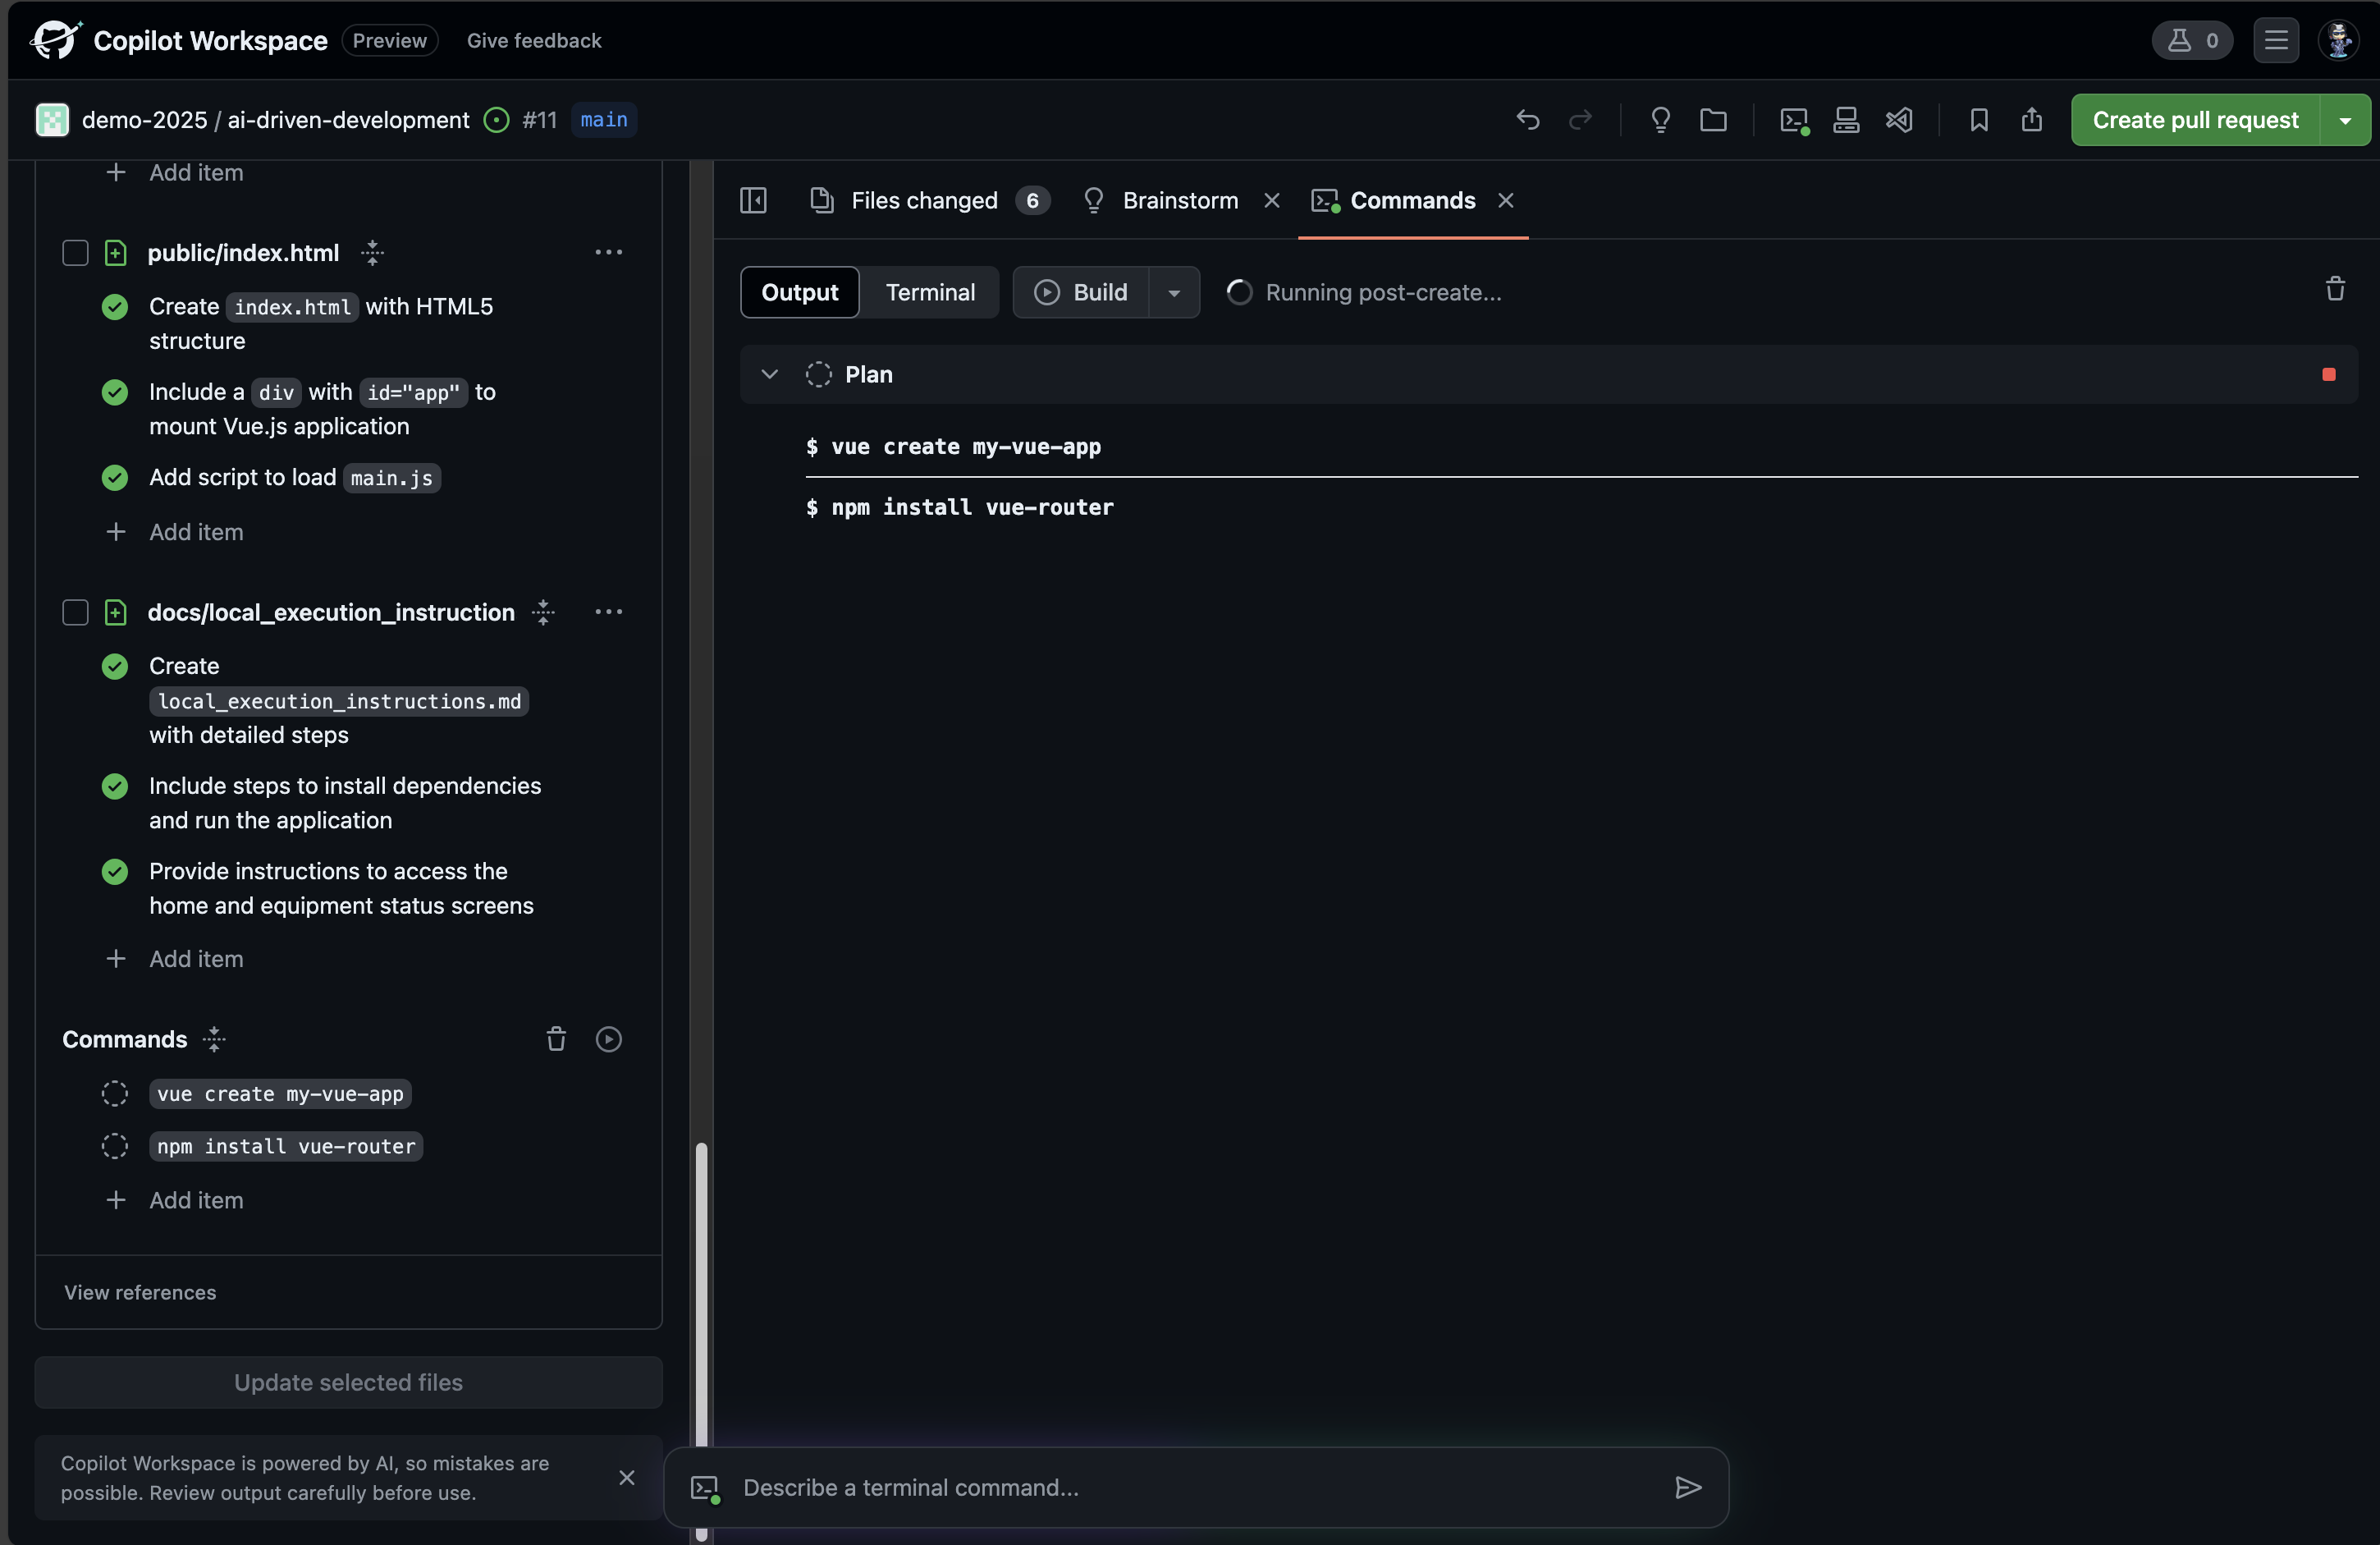Open the live preview ports icon
The height and width of the screenshot is (1545, 2380).
tap(1846, 120)
